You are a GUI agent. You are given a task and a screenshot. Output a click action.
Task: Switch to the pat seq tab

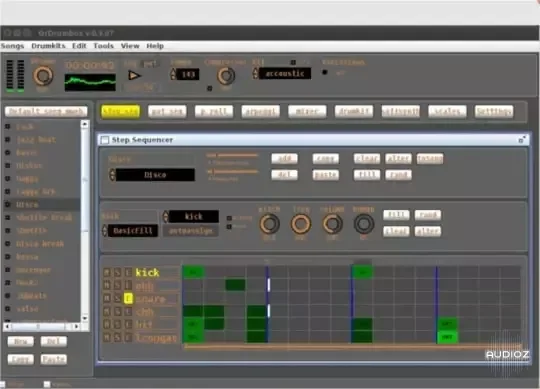point(167,112)
